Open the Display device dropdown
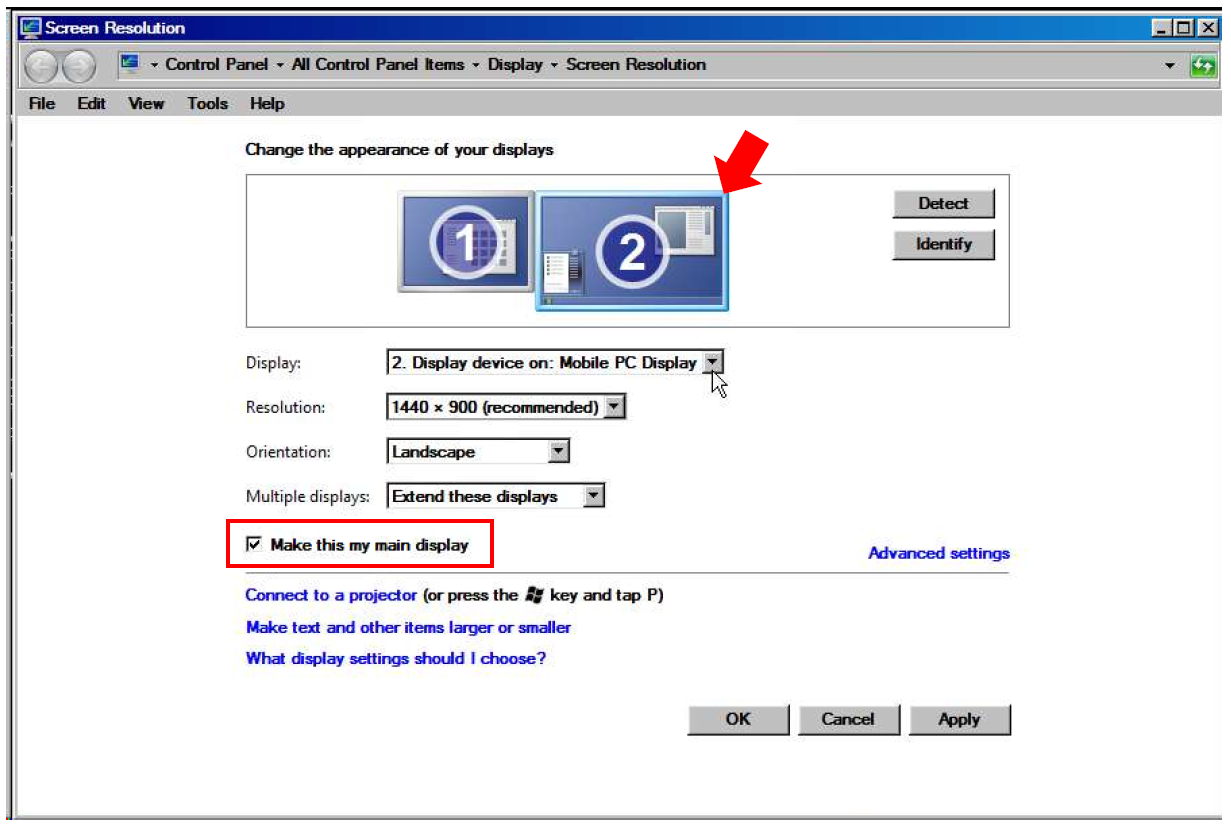Image resolution: width=1231 pixels, height=829 pixels. tap(712, 363)
